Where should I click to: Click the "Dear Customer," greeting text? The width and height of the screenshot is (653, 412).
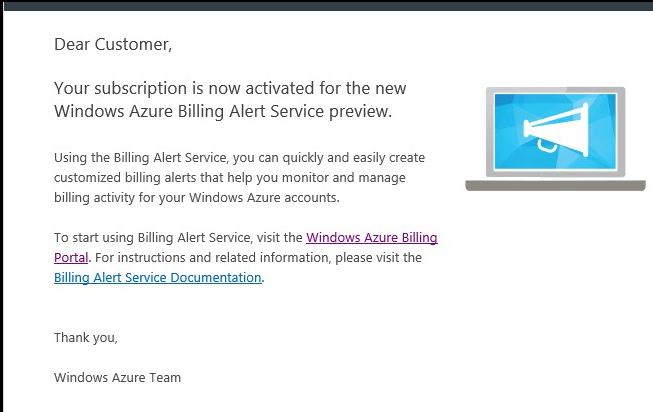pos(113,44)
